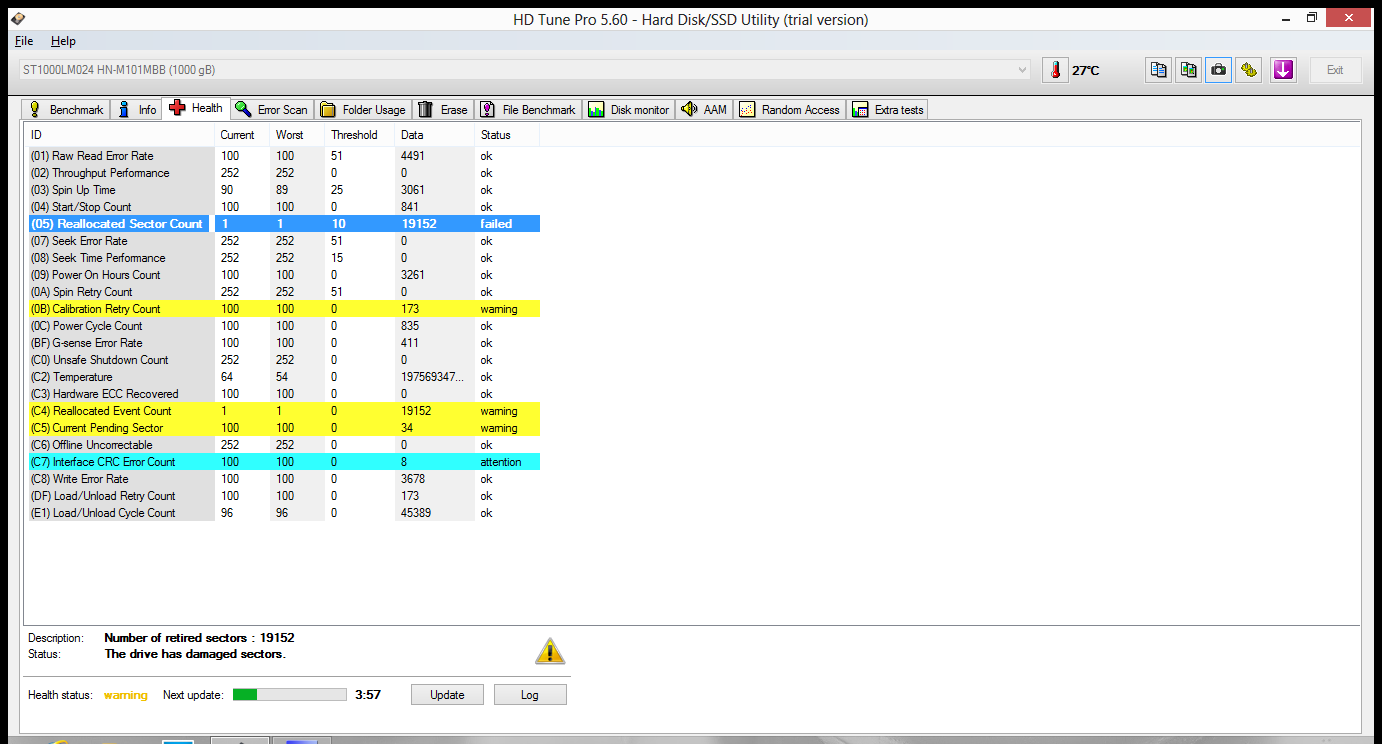
Task: Open the File menu
Action: coord(24,41)
